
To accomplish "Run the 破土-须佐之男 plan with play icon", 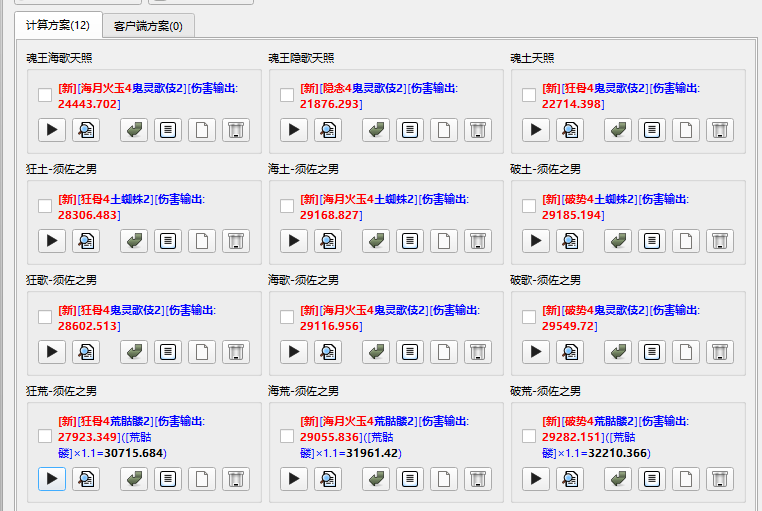I will point(536,241).
